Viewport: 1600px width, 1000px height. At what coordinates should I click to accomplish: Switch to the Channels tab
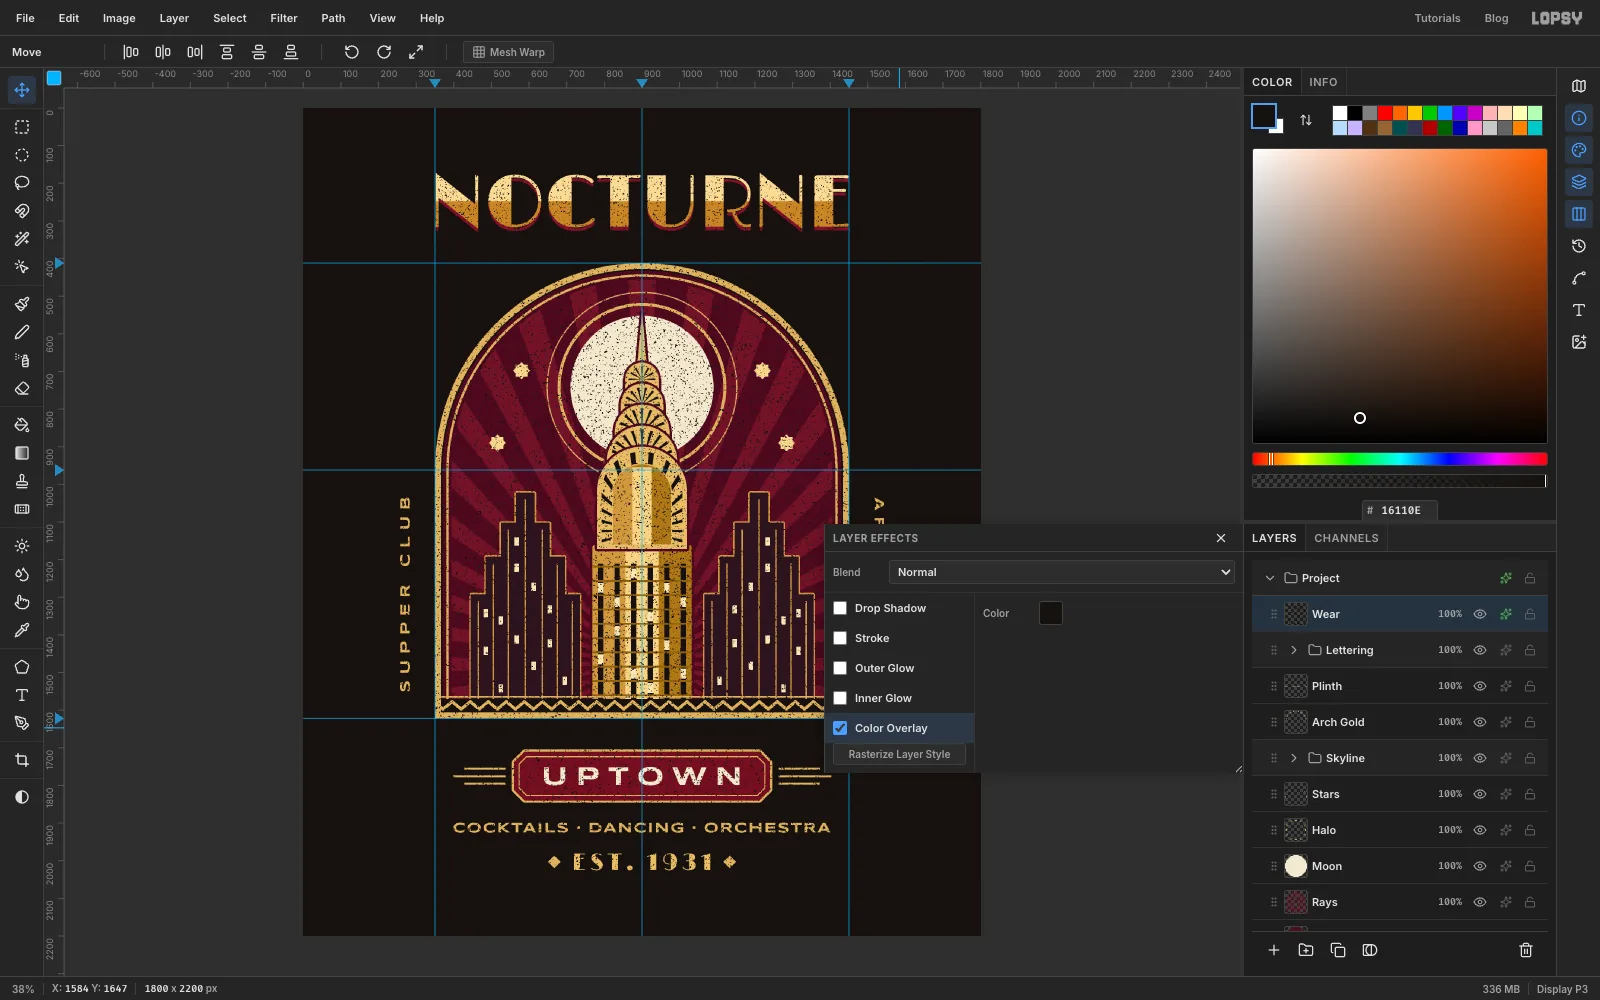(x=1346, y=538)
